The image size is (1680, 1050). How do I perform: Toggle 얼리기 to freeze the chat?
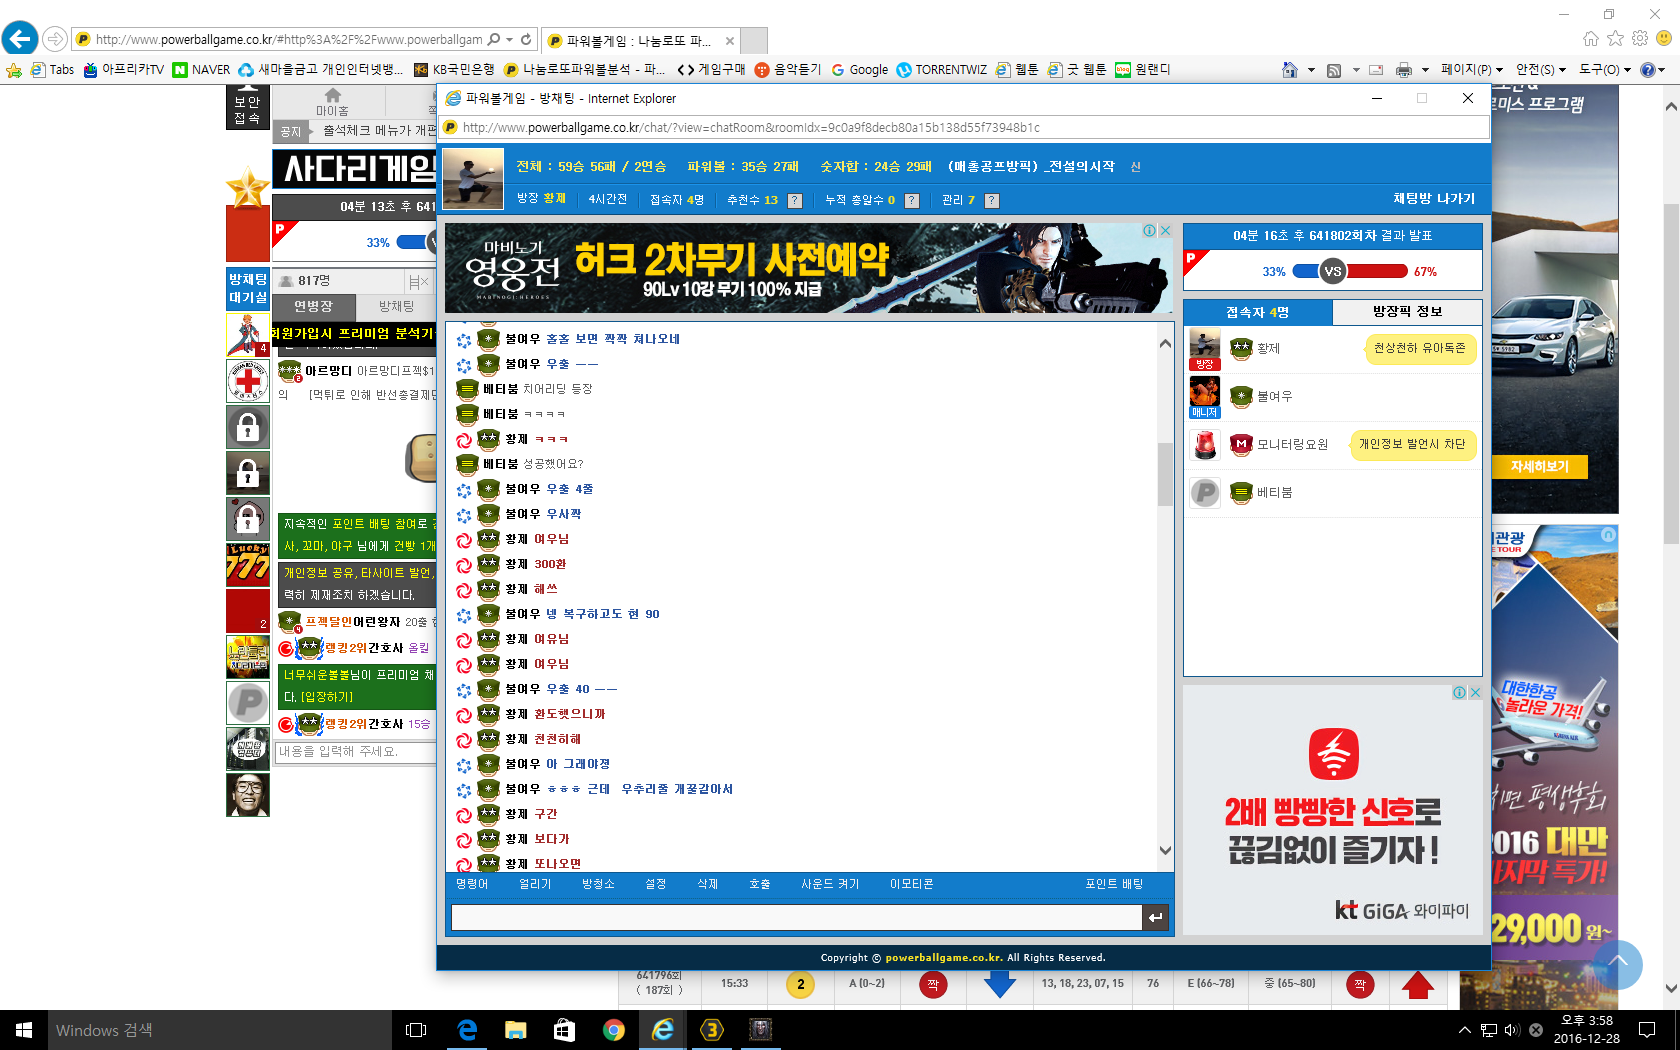(x=535, y=884)
